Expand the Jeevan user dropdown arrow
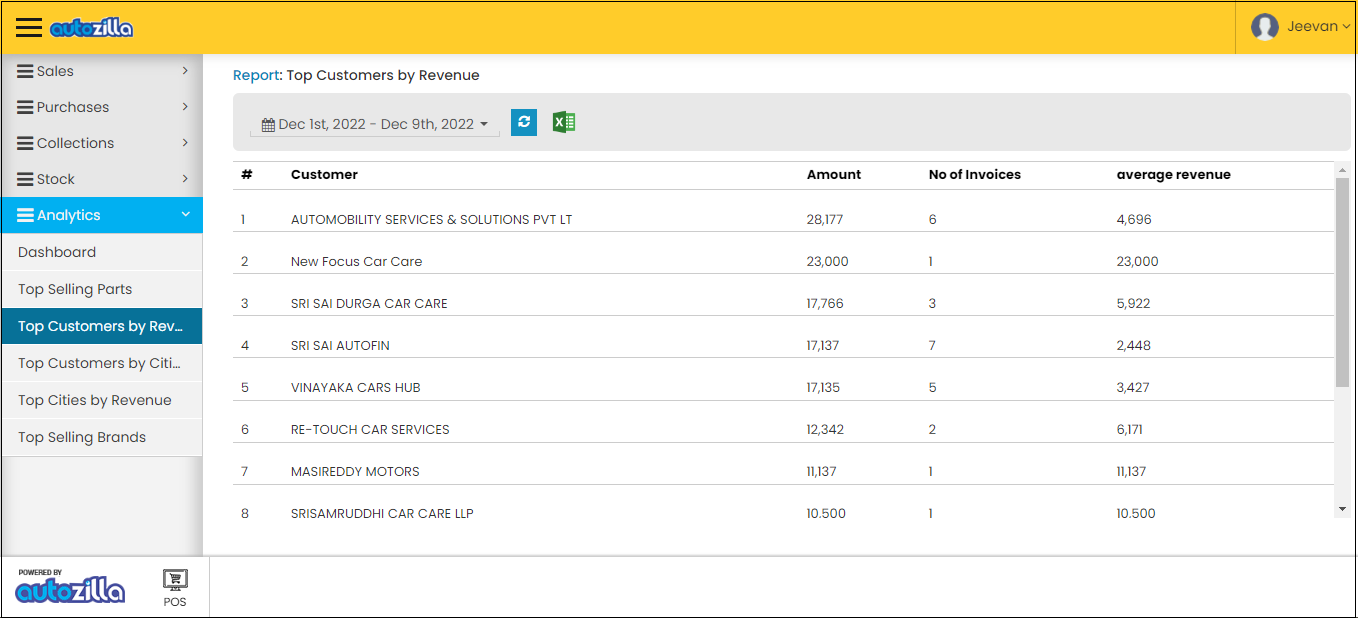 tap(1346, 27)
